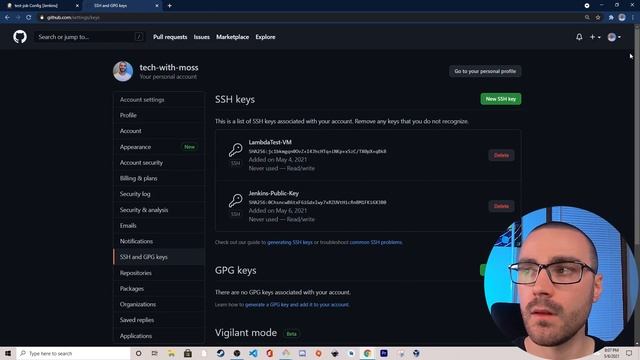Click the LambdaTest-VM key title
The image size is (640, 360).
[x=270, y=142]
